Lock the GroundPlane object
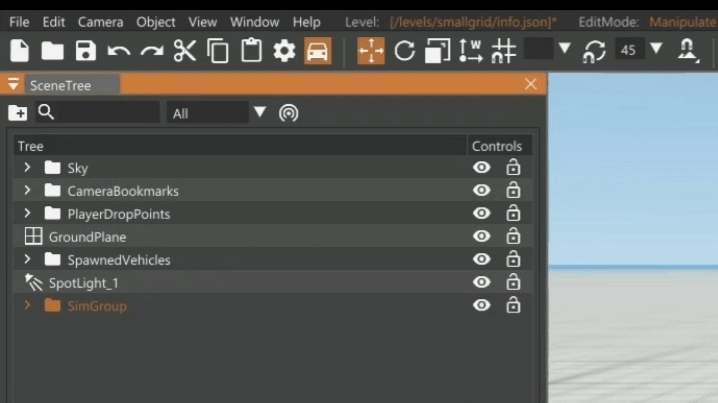This screenshot has height=403, width=718. click(x=513, y=236)
